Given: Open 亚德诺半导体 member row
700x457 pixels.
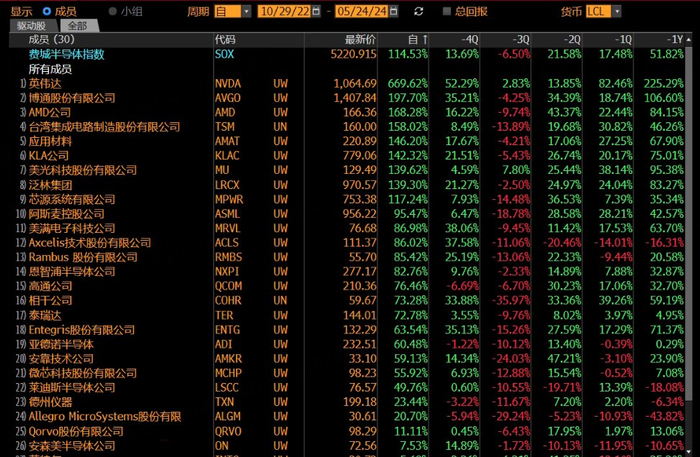Looking at the screenshot, I should click(61, 344).
